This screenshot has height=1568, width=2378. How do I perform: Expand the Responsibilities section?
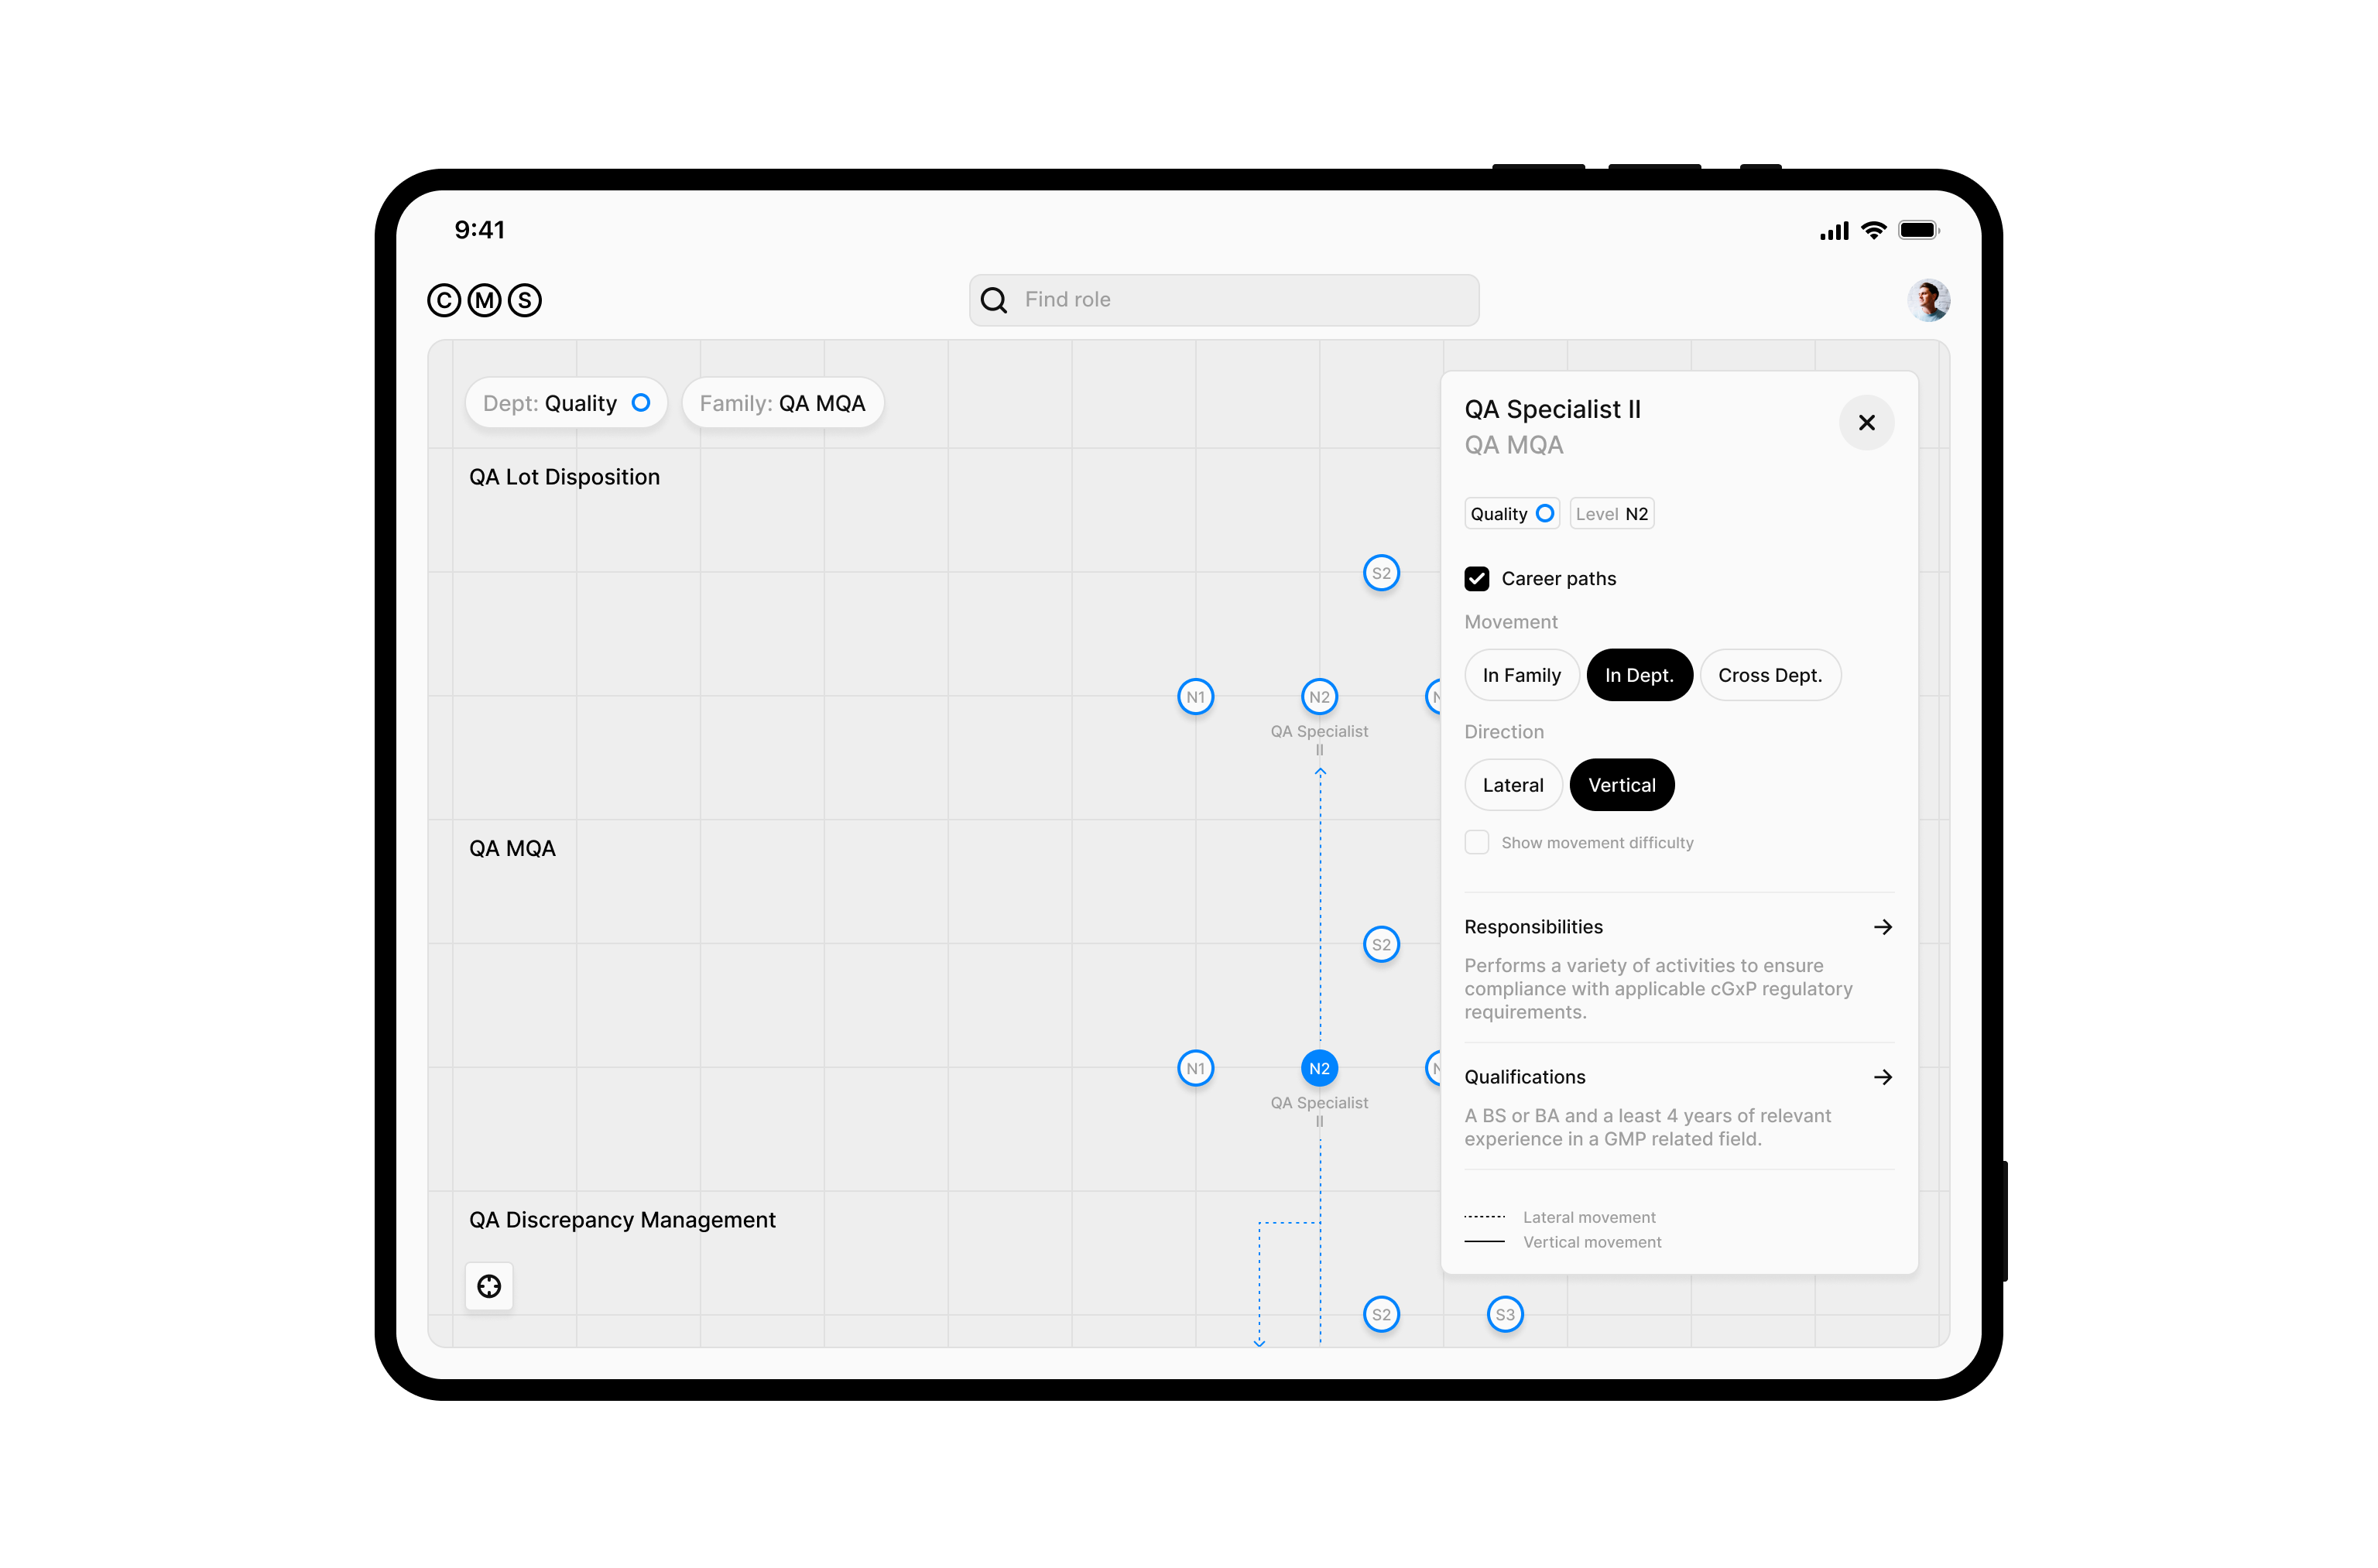(x=1883, y=927)
